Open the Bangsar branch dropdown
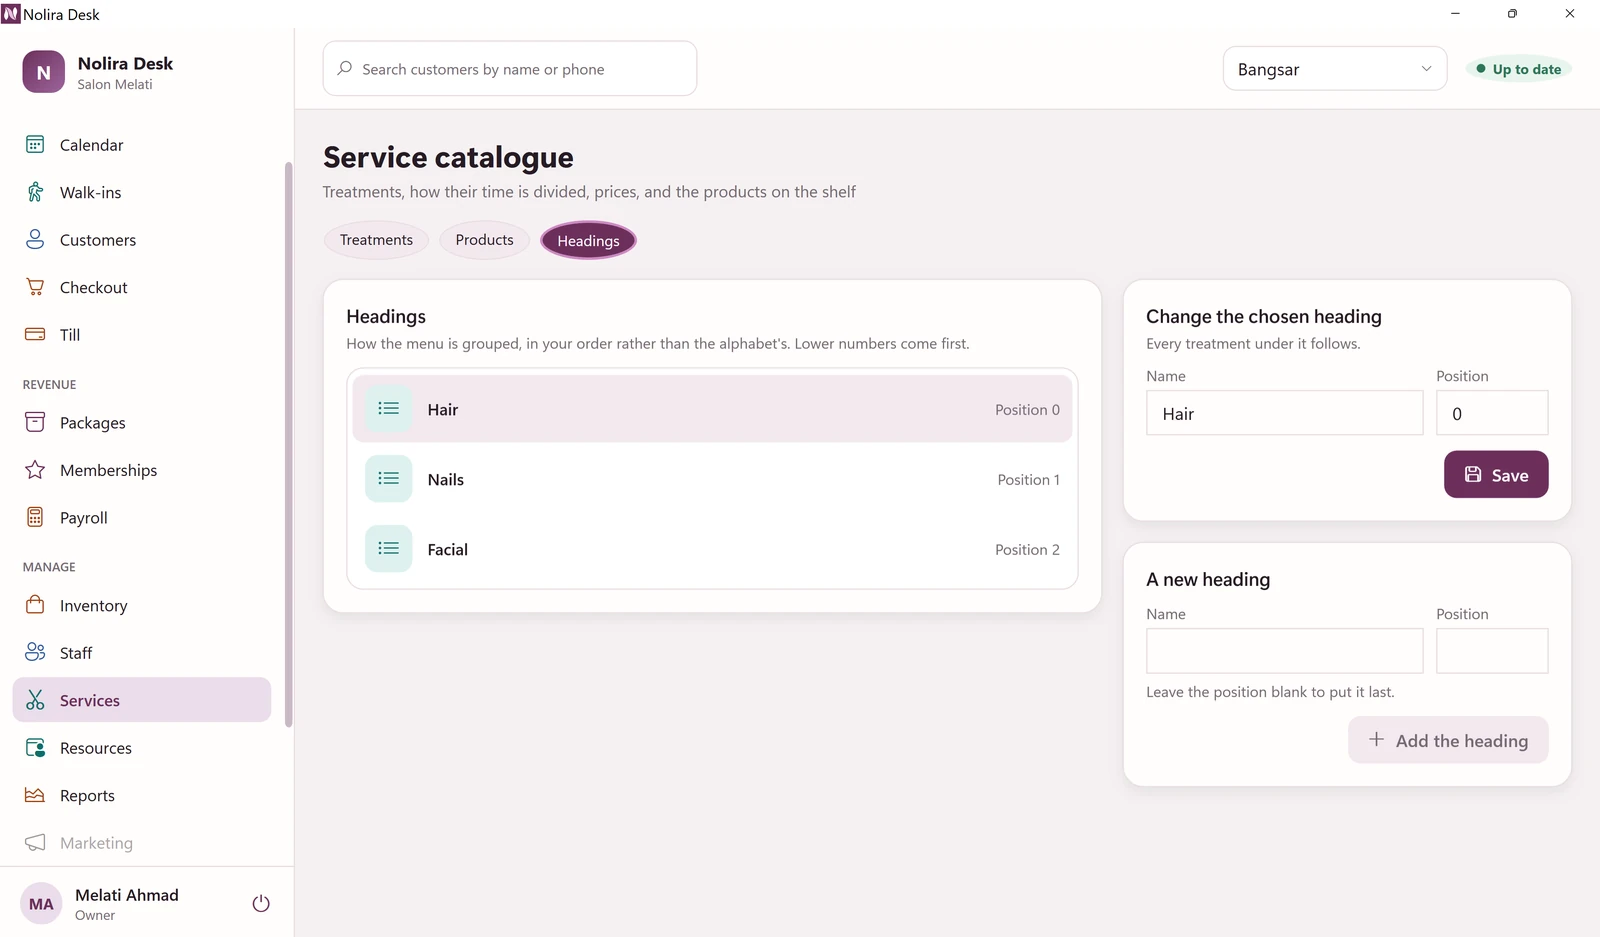 (x=1335, y=69)
